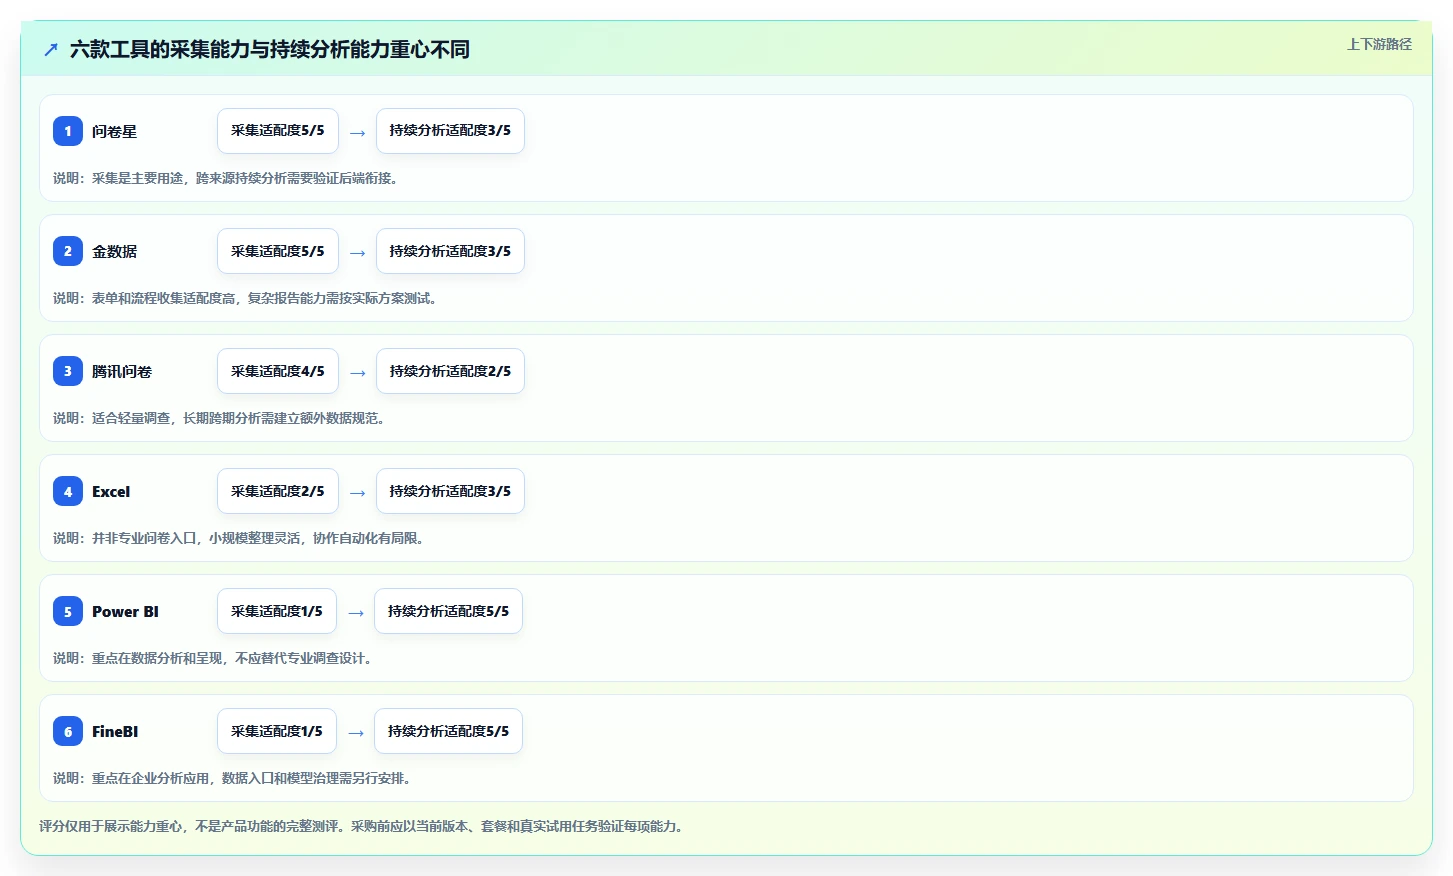Select 持续分析适配度5/5 chip in Power BI row
The width and height of the screenshot is (1453, 876).
(x=448, y=611)
